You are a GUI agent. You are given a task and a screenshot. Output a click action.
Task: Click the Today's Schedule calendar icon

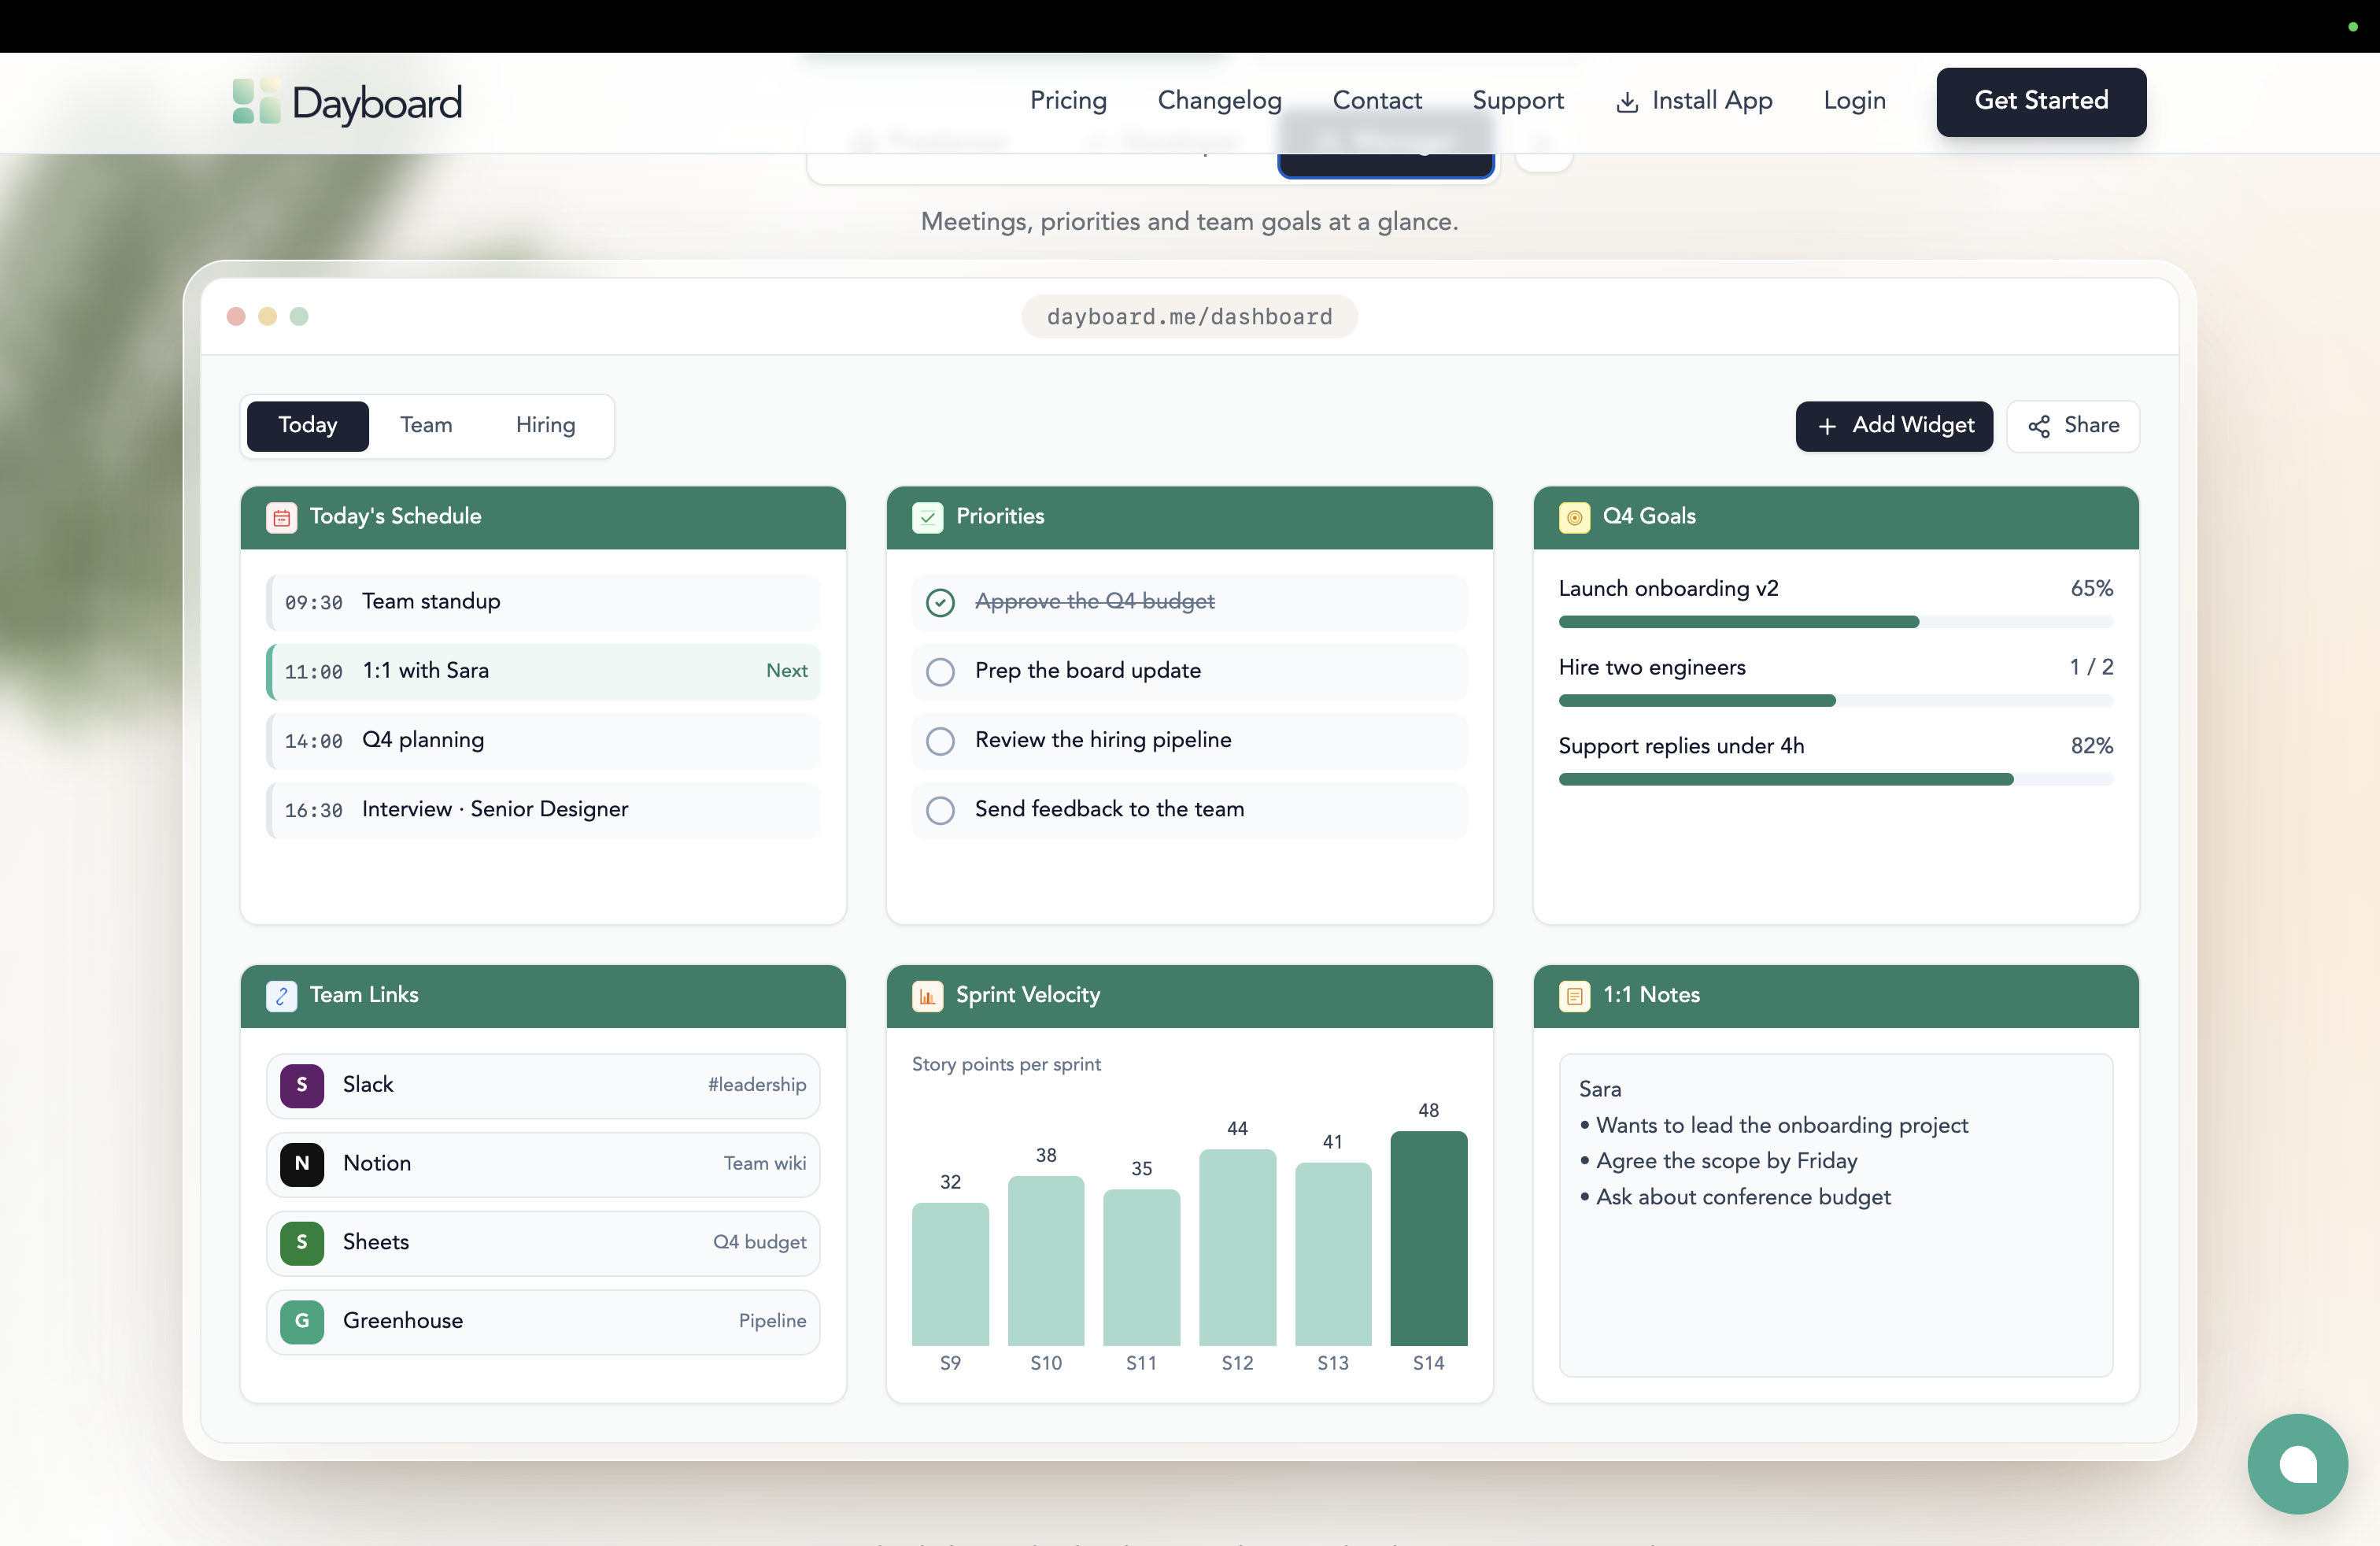click(281, 517)
